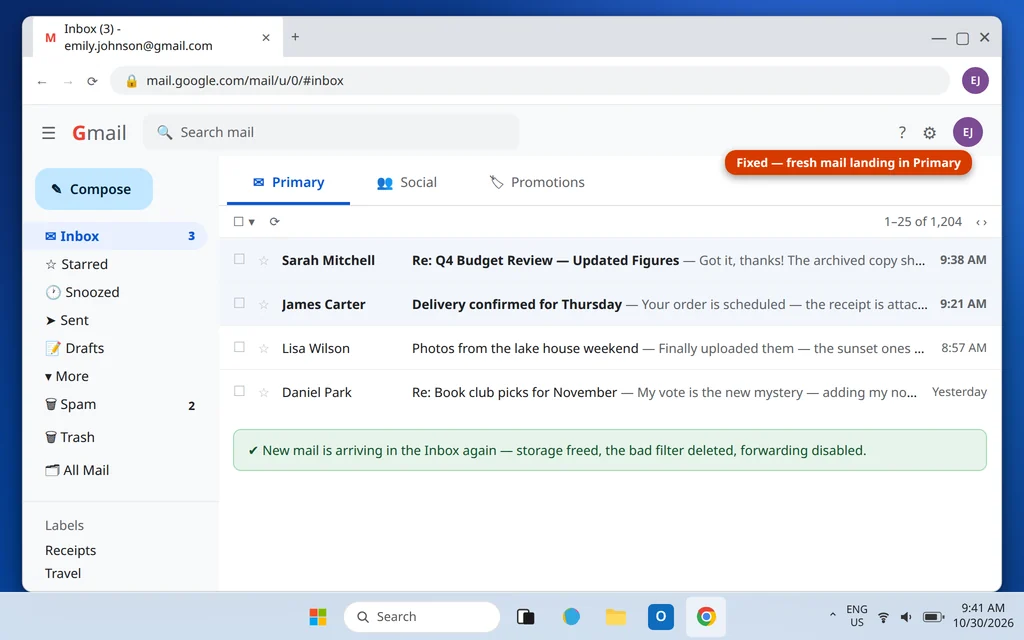Open the help question mark icon
Image resolution: width=1024 pixels, height=640 pixels.
pyautogui.click(x=902, y=133)
